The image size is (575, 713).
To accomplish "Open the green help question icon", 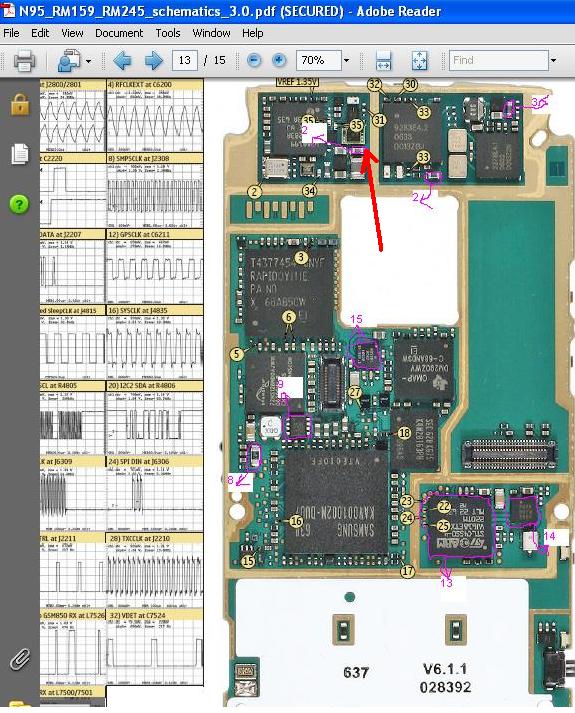I will coord(19,204).
